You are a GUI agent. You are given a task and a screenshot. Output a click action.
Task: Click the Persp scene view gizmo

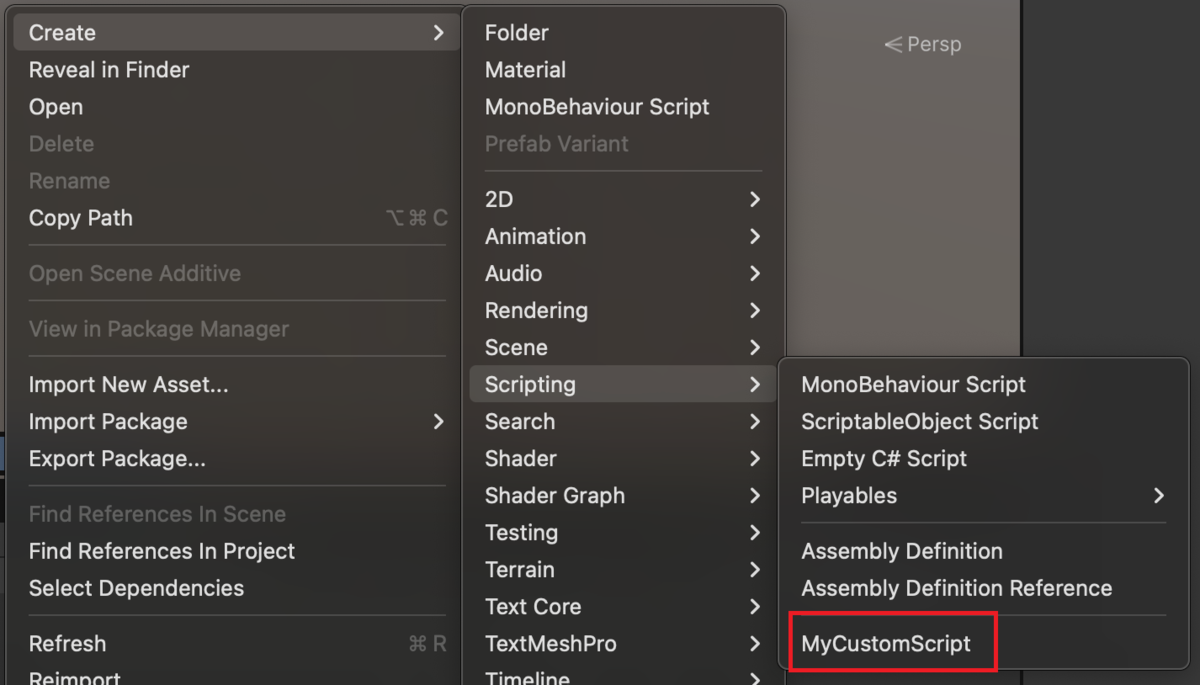pos(922,44)
